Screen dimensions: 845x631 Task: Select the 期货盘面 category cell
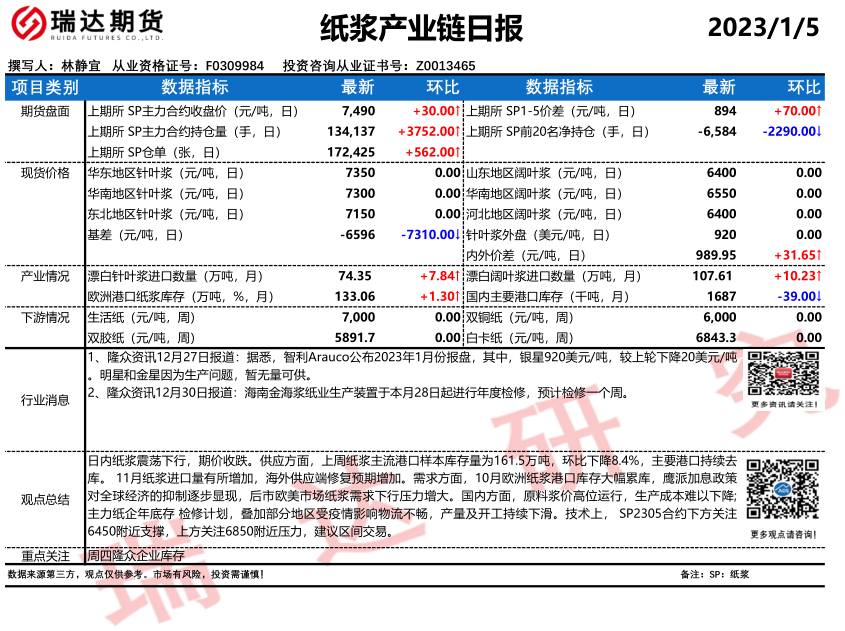(x=44, y=111)
